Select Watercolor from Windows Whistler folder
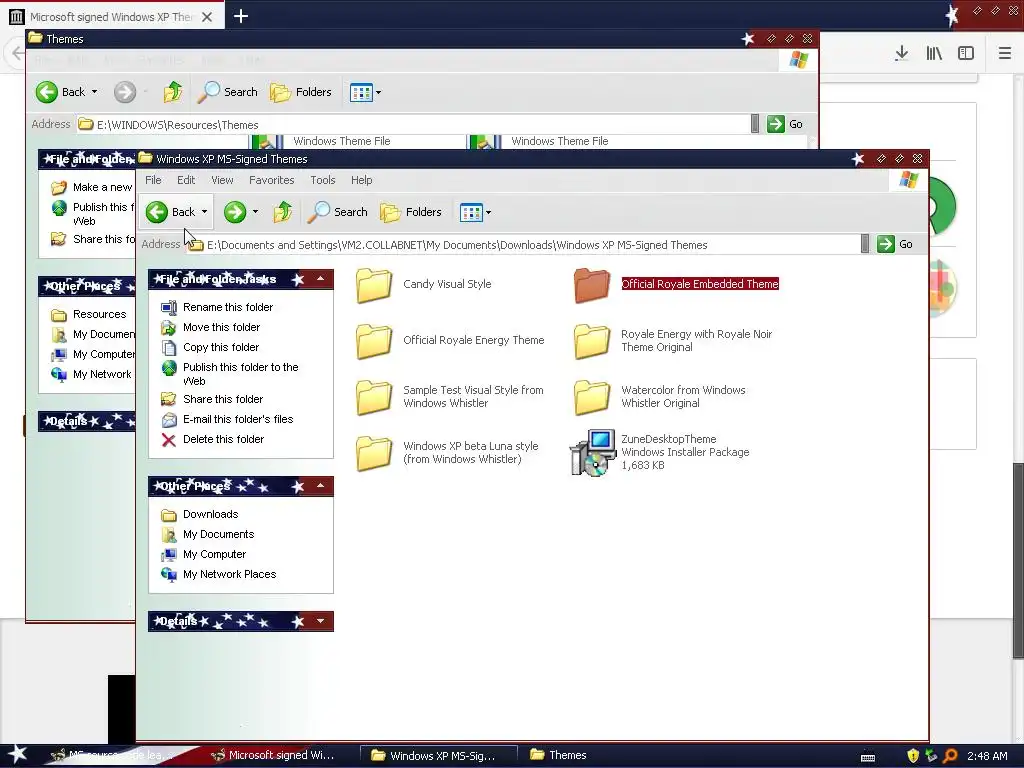 [x=660, y=396]
